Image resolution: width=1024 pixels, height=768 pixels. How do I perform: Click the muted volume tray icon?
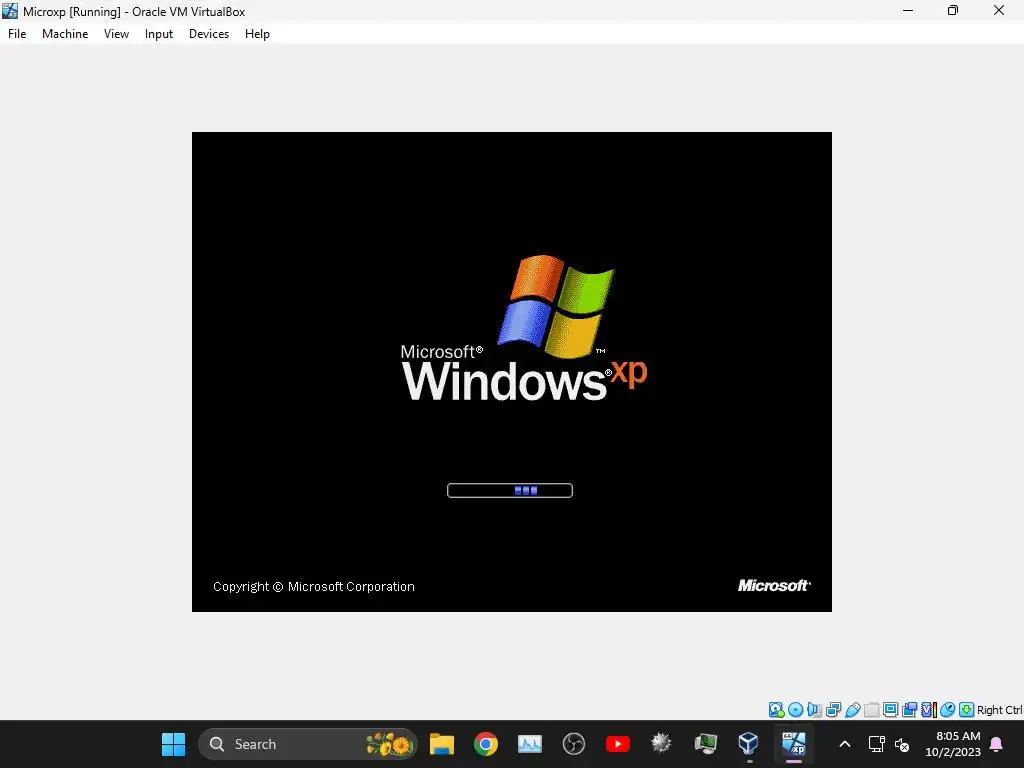[x=902, y=744]
